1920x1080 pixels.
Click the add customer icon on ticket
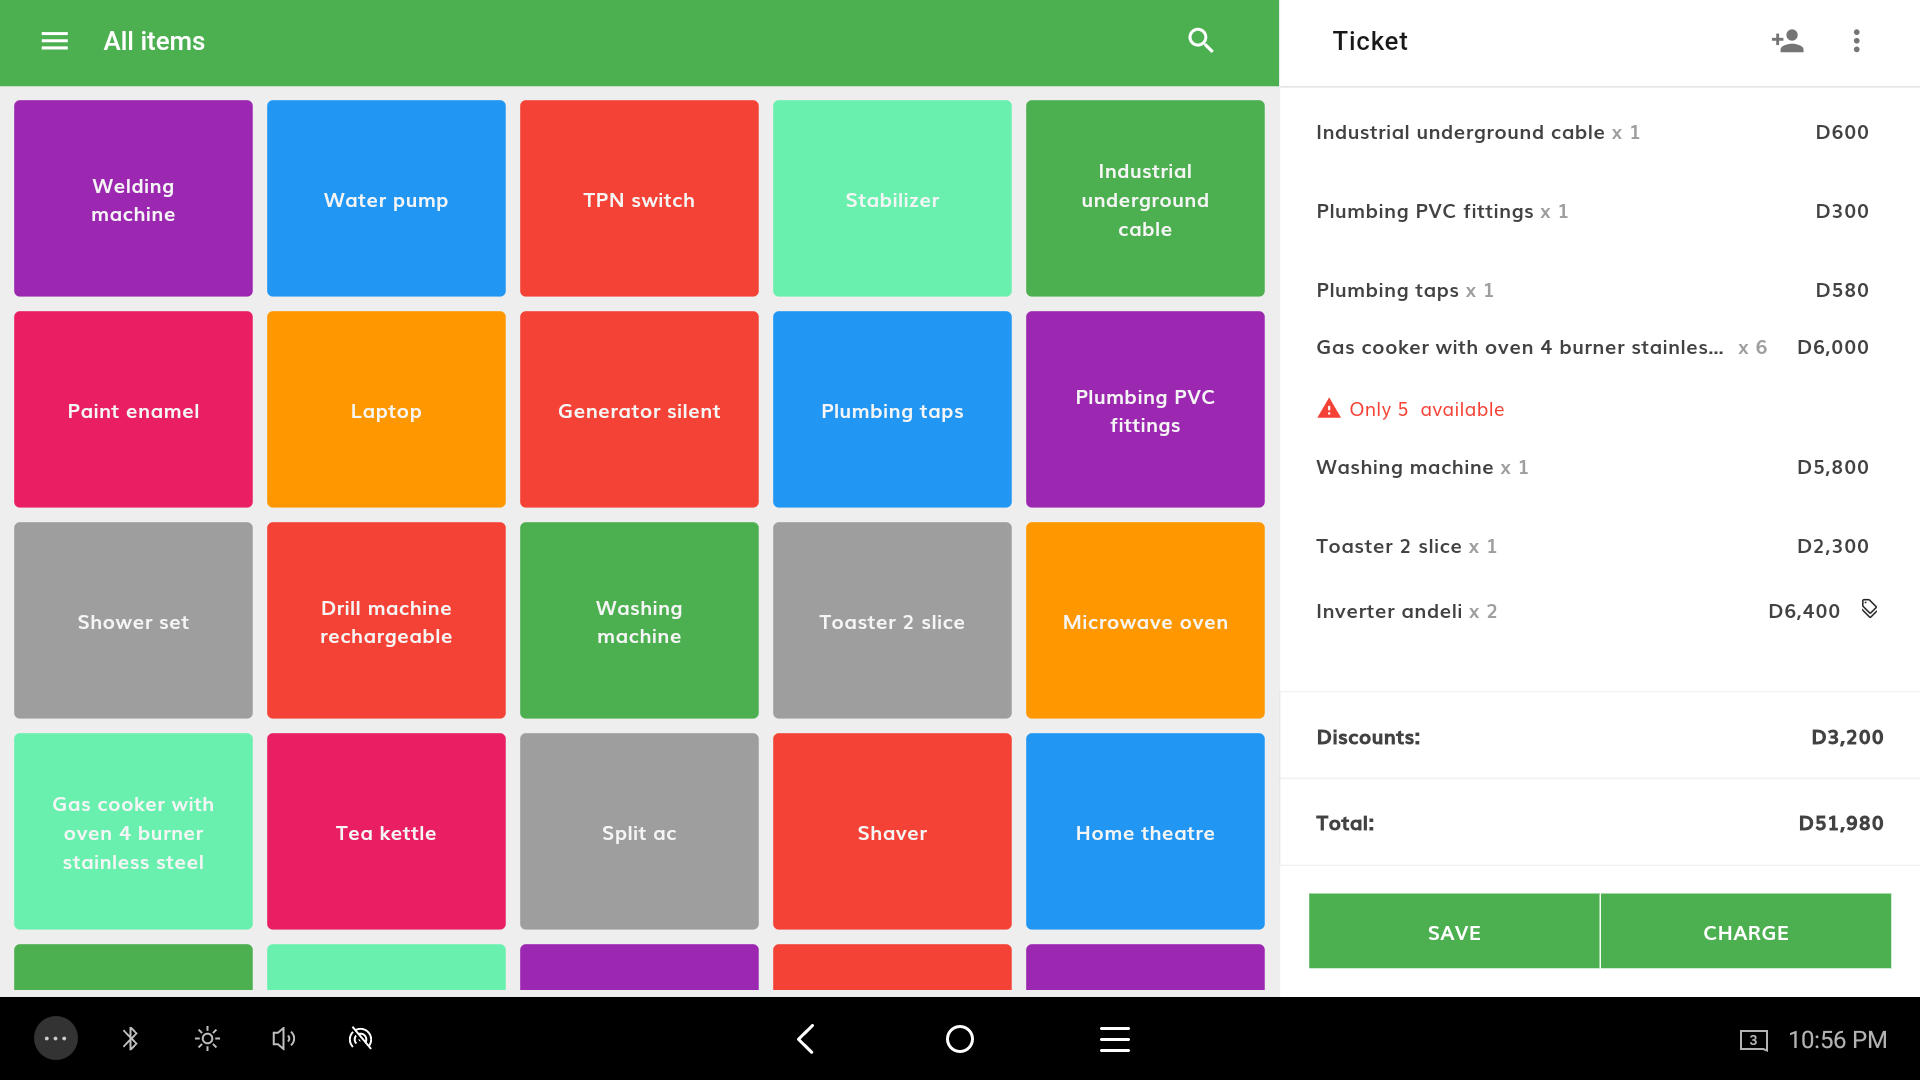point(1787,41)
